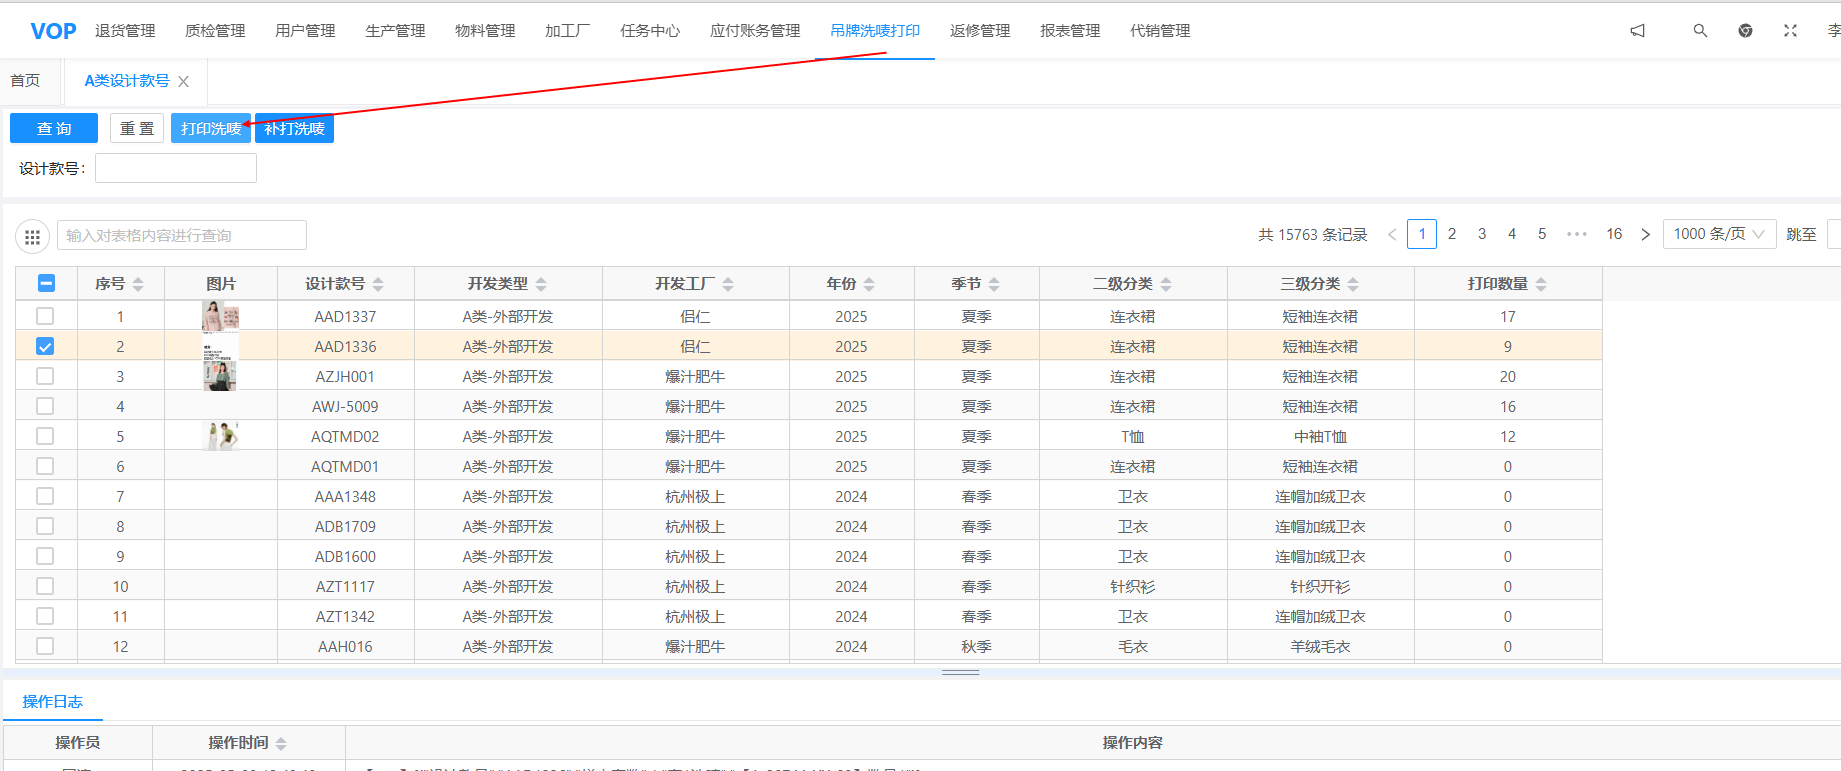
Task: Sort by 打印数量 column
Action: (x=1541, y=285)
